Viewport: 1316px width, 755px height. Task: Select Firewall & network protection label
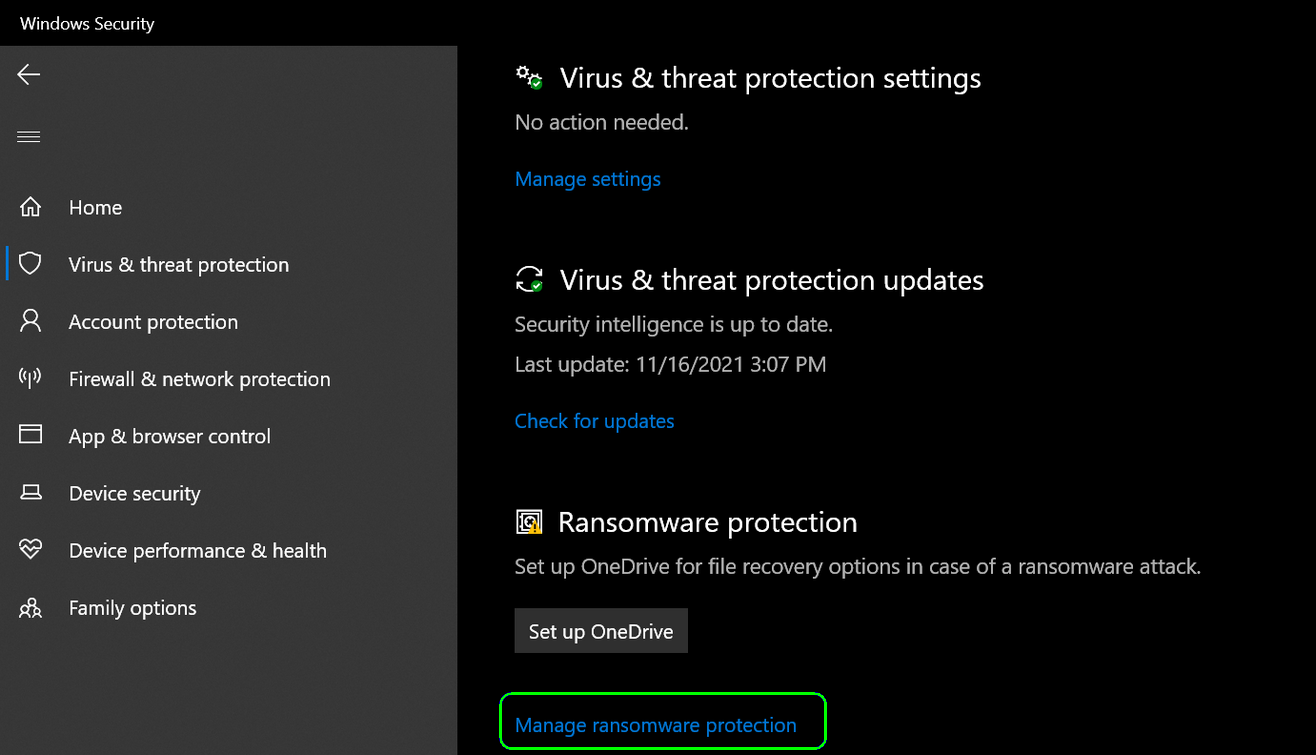point(199,379)
